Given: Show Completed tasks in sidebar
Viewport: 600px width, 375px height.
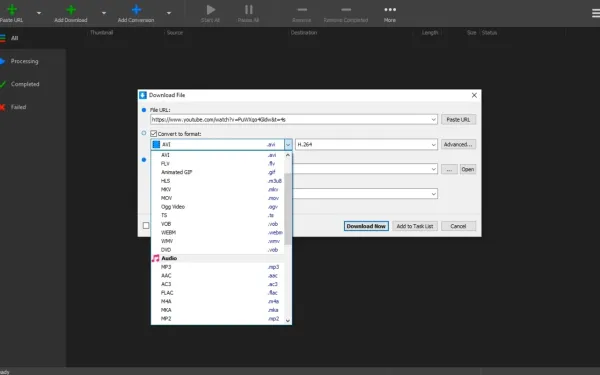Looking at the screenshot, I should click(33, 84).
